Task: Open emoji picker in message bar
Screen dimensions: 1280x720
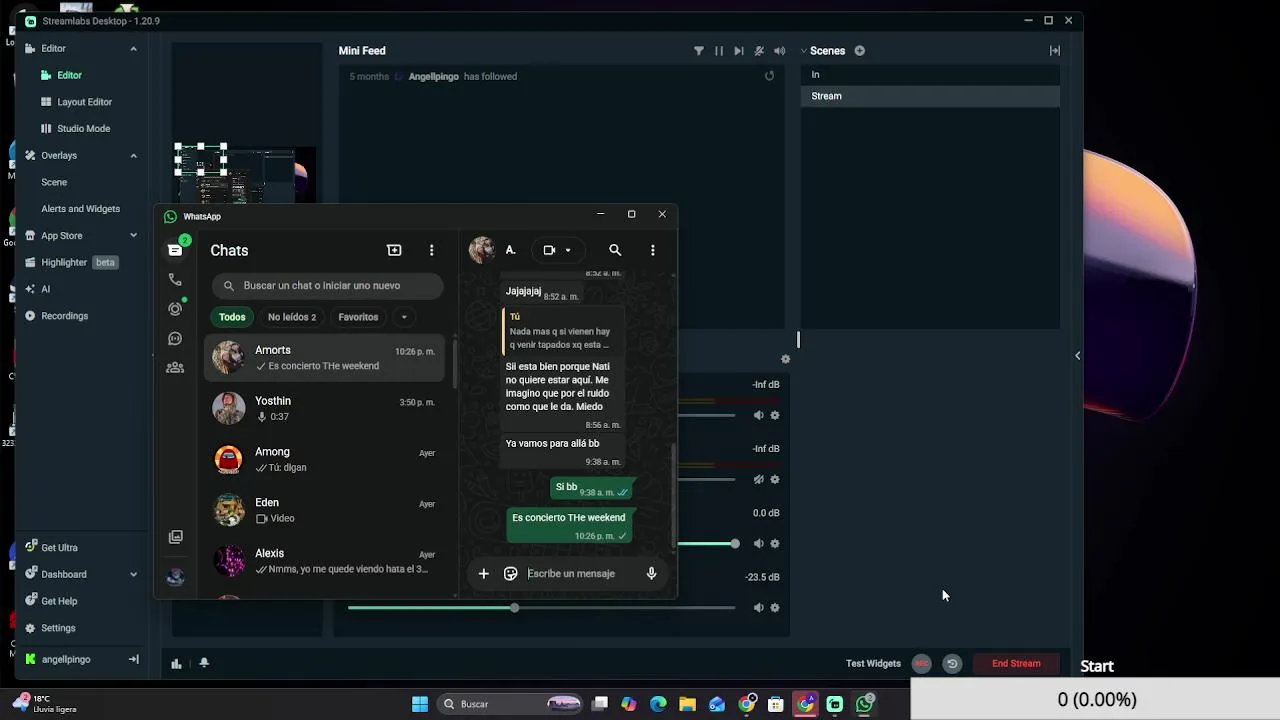Action: [x=511, y=573]
